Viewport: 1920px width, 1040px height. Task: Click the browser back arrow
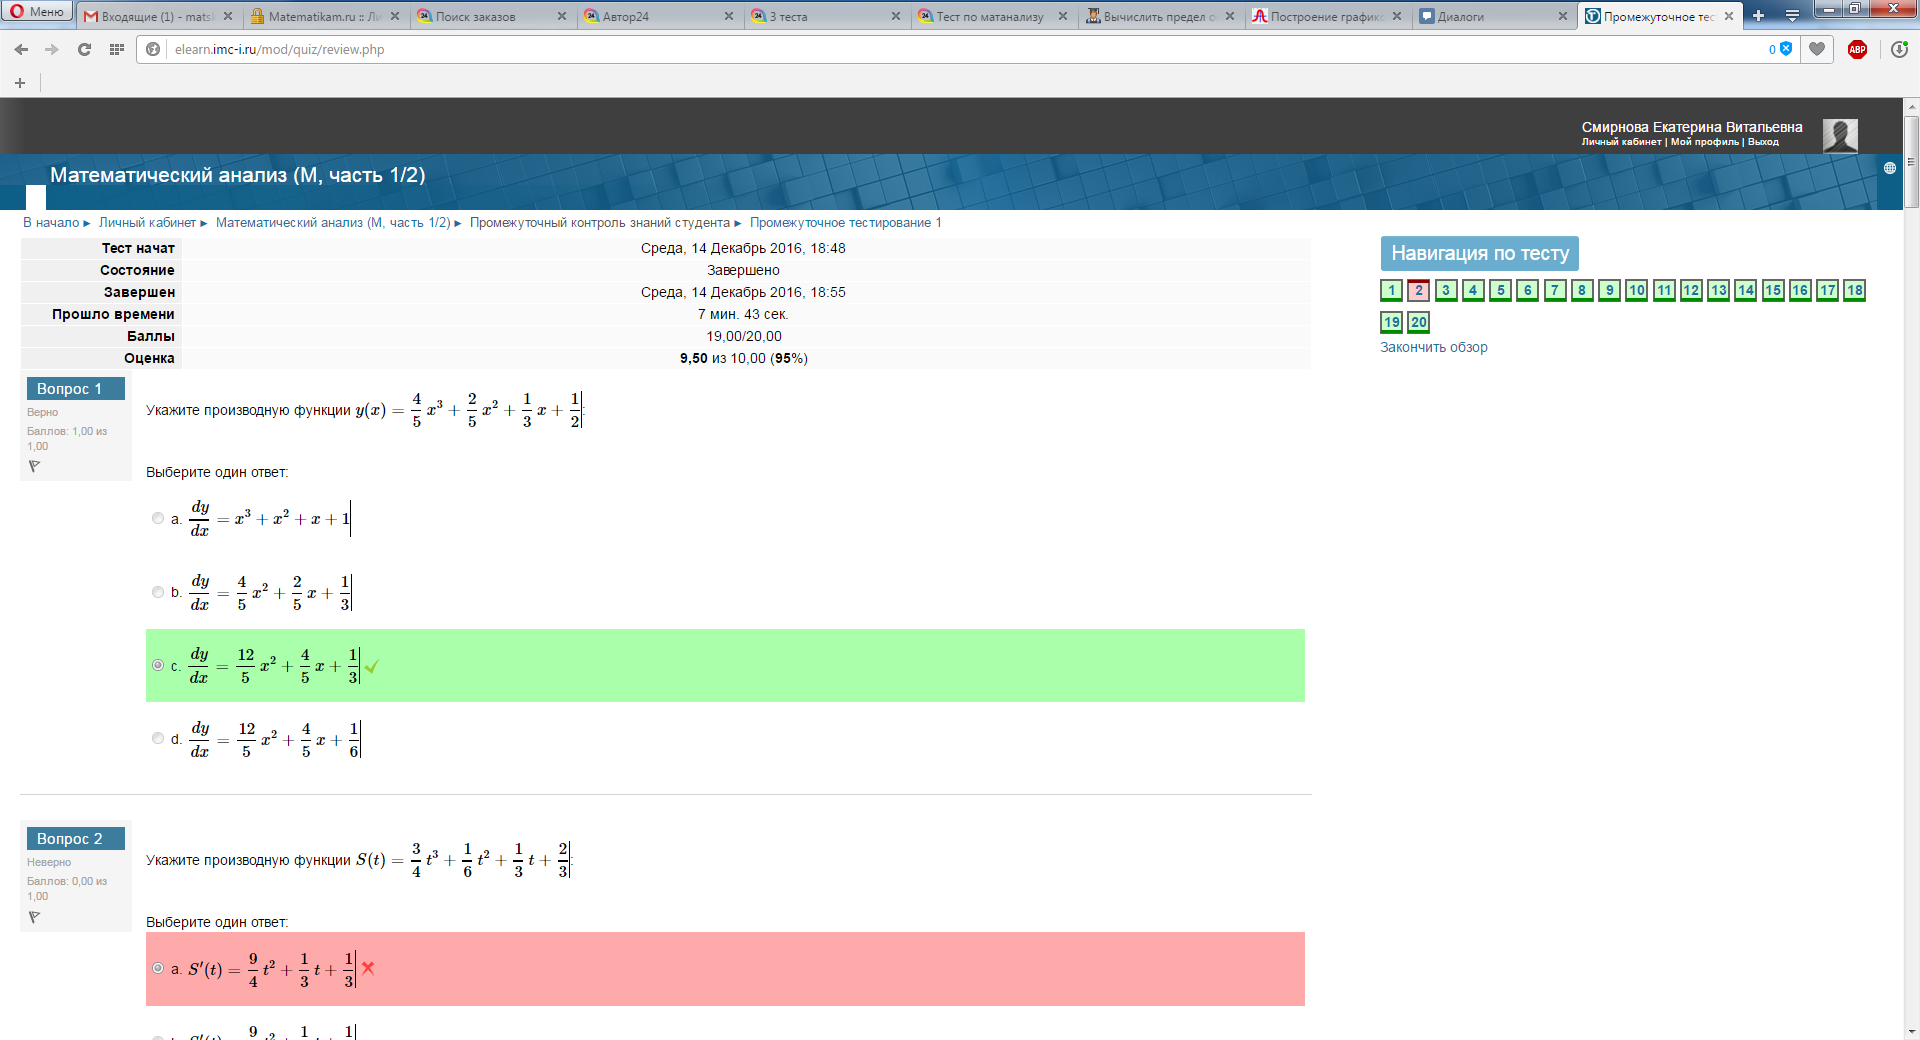point(21,49)
